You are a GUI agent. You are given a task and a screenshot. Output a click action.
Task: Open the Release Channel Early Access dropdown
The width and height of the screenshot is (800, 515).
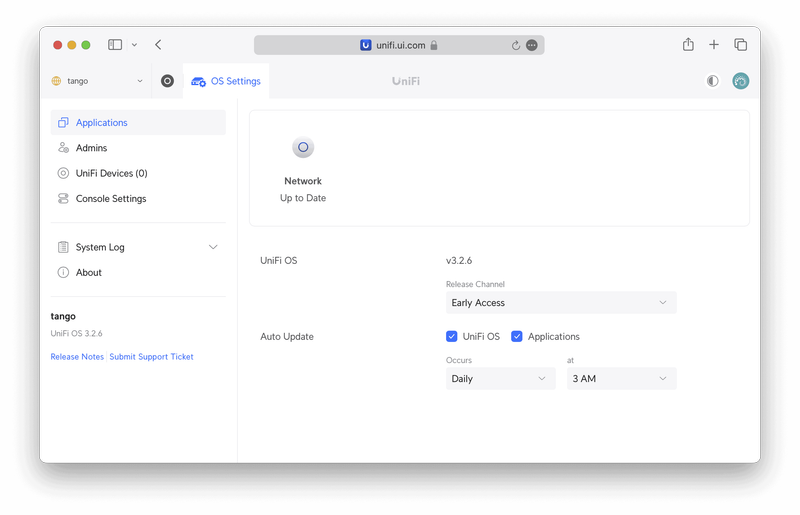(x=560, y=303)
